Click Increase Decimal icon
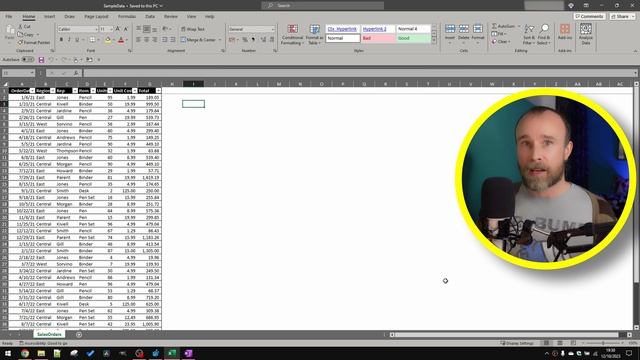 coord(263,40)
